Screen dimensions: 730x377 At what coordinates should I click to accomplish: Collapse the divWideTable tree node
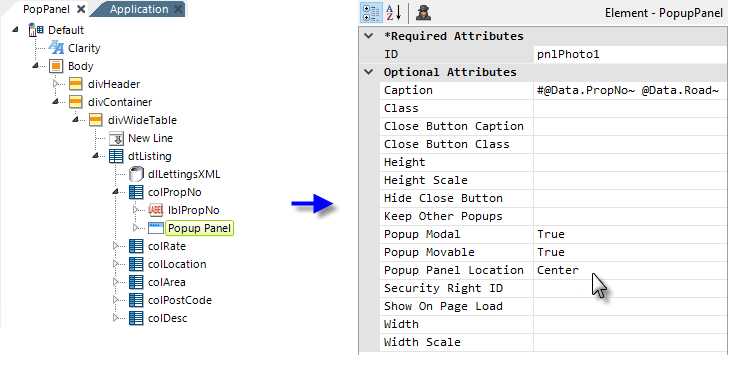tap(75, 120)
